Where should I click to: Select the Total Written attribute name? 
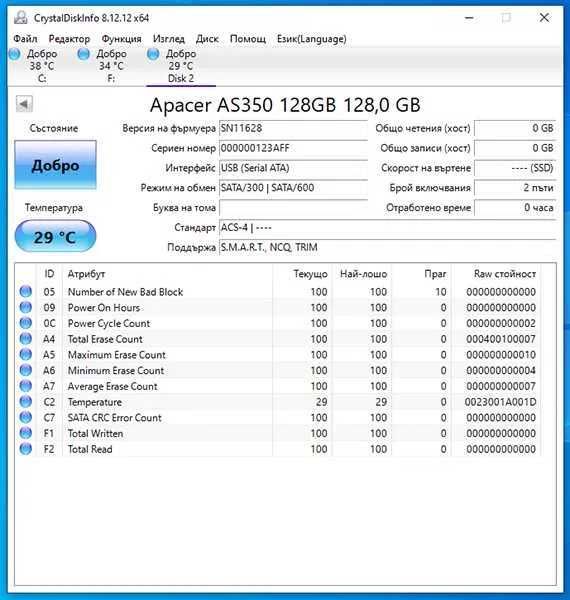tap(96, 434)
